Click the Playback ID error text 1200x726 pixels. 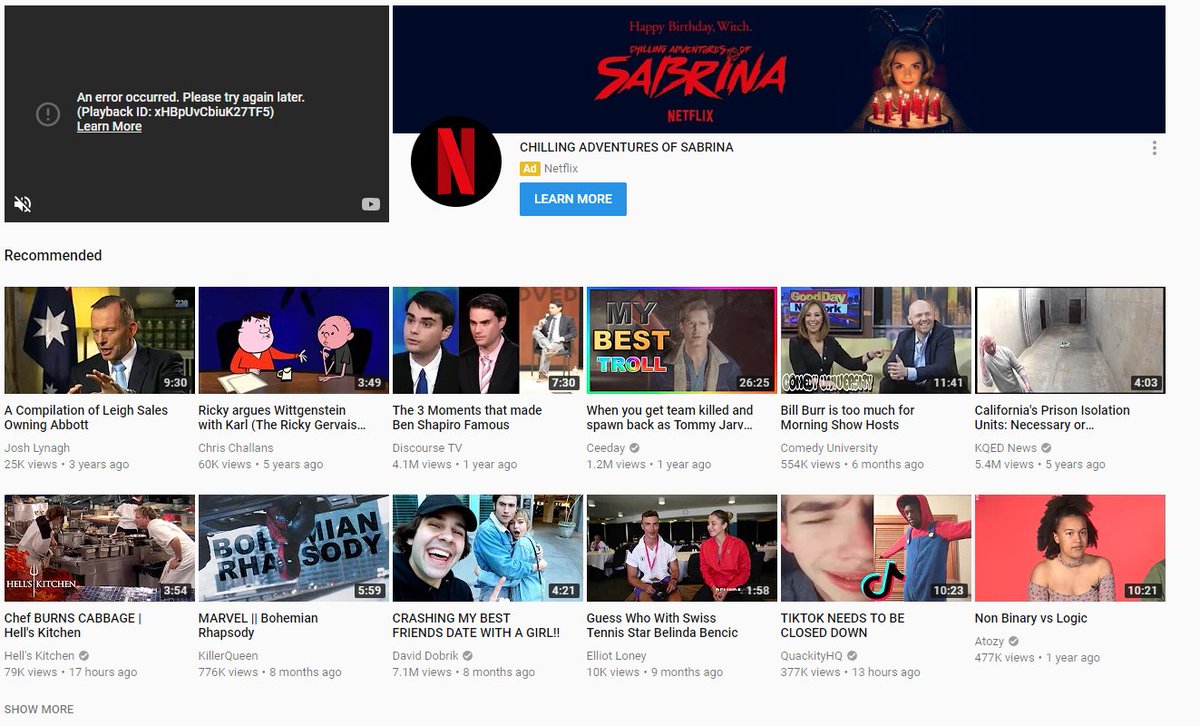click(175, 112)
